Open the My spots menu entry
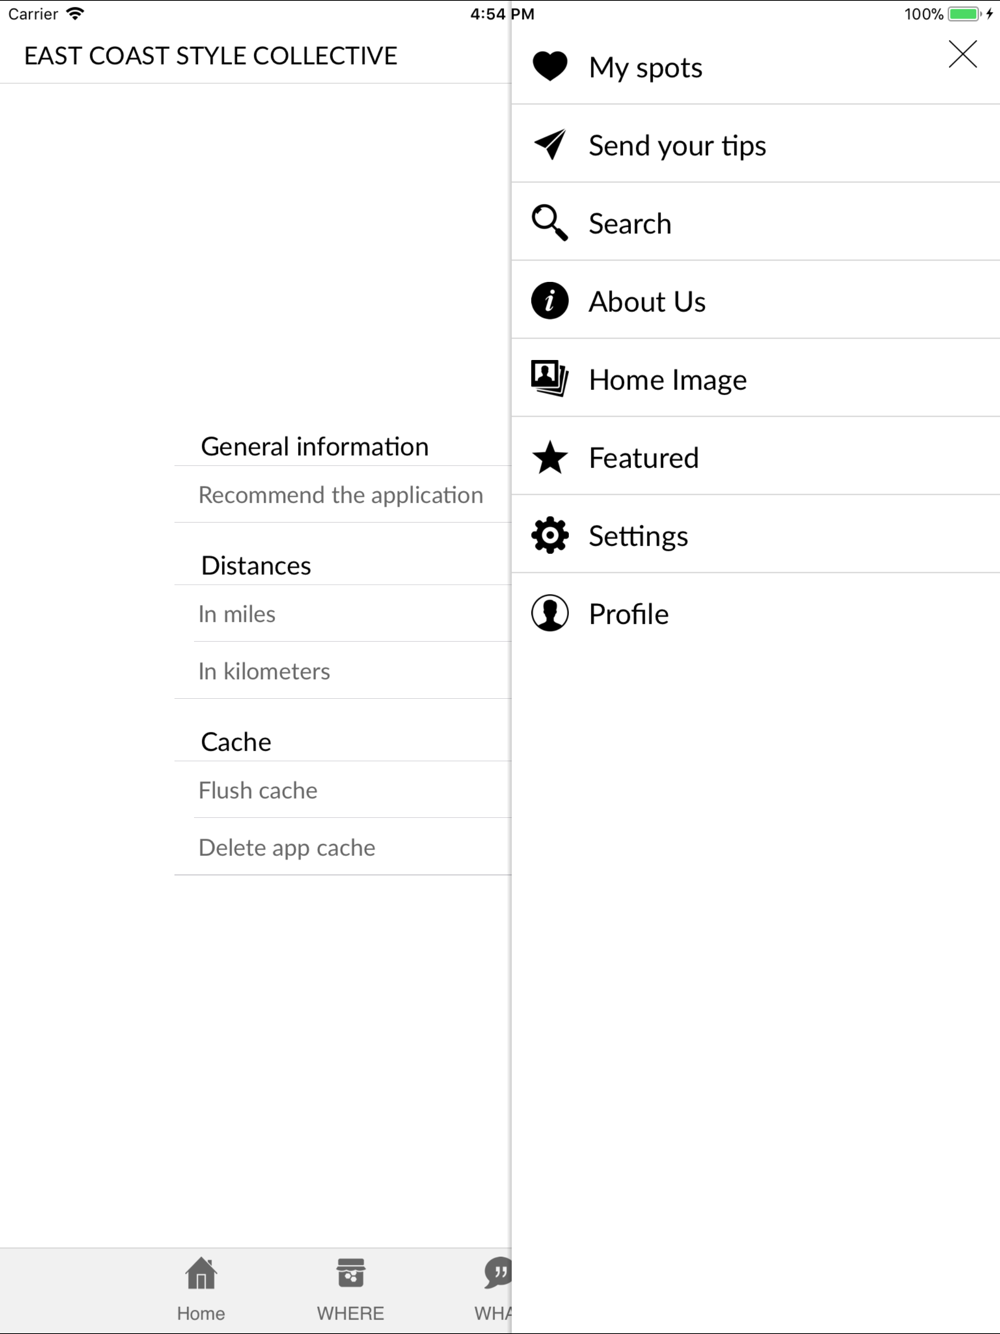1000x1334 pixels. [756, 66]
